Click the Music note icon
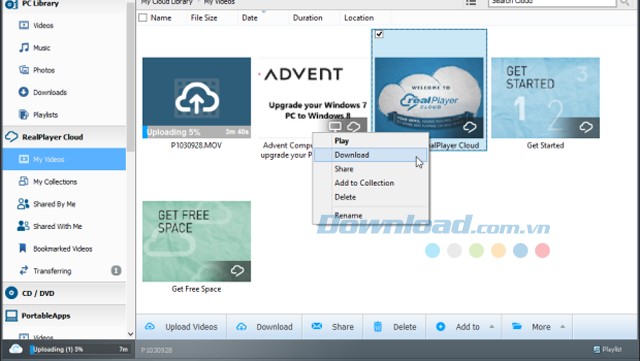This screenshot has width=640, height=361. pyautogui.click(x=24, y=47)
